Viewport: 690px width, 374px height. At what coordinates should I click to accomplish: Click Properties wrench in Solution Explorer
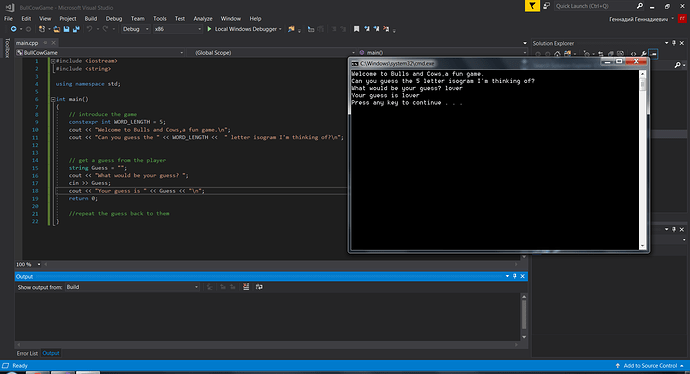pos(643,54)
